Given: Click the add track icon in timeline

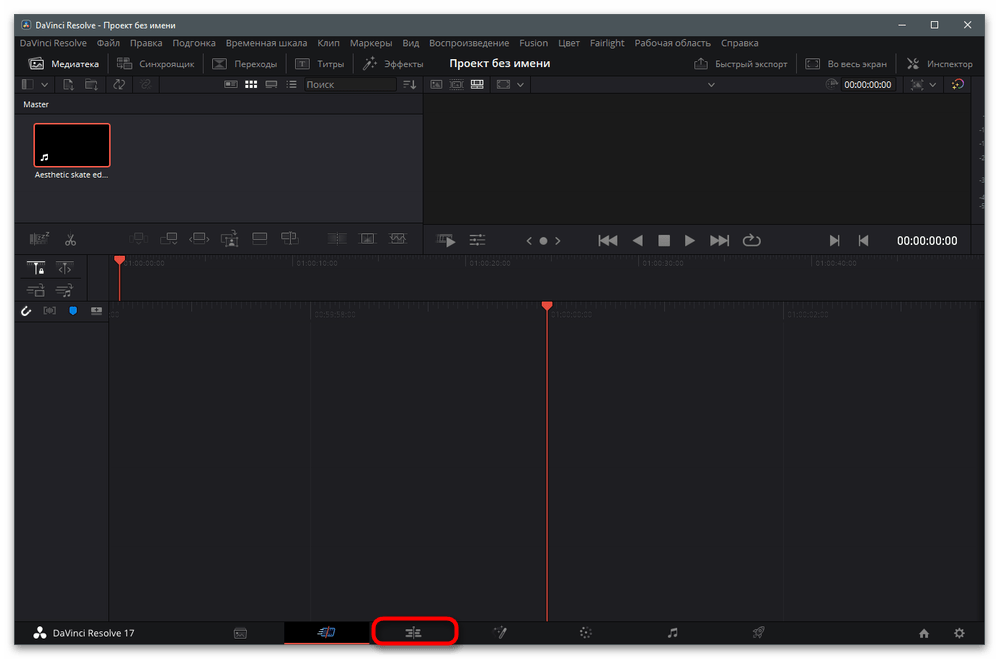Looking at the screenshot, I should (96, 311).
